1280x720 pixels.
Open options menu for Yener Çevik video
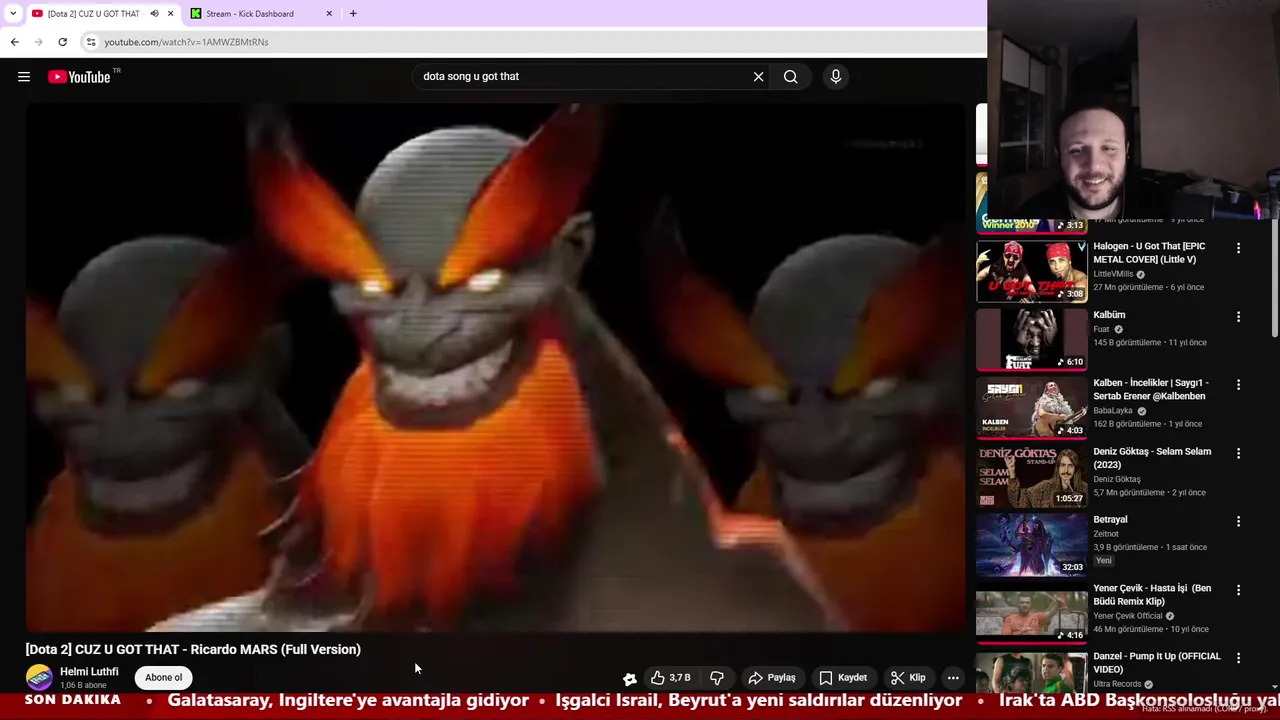click(x=1238, y=590)
